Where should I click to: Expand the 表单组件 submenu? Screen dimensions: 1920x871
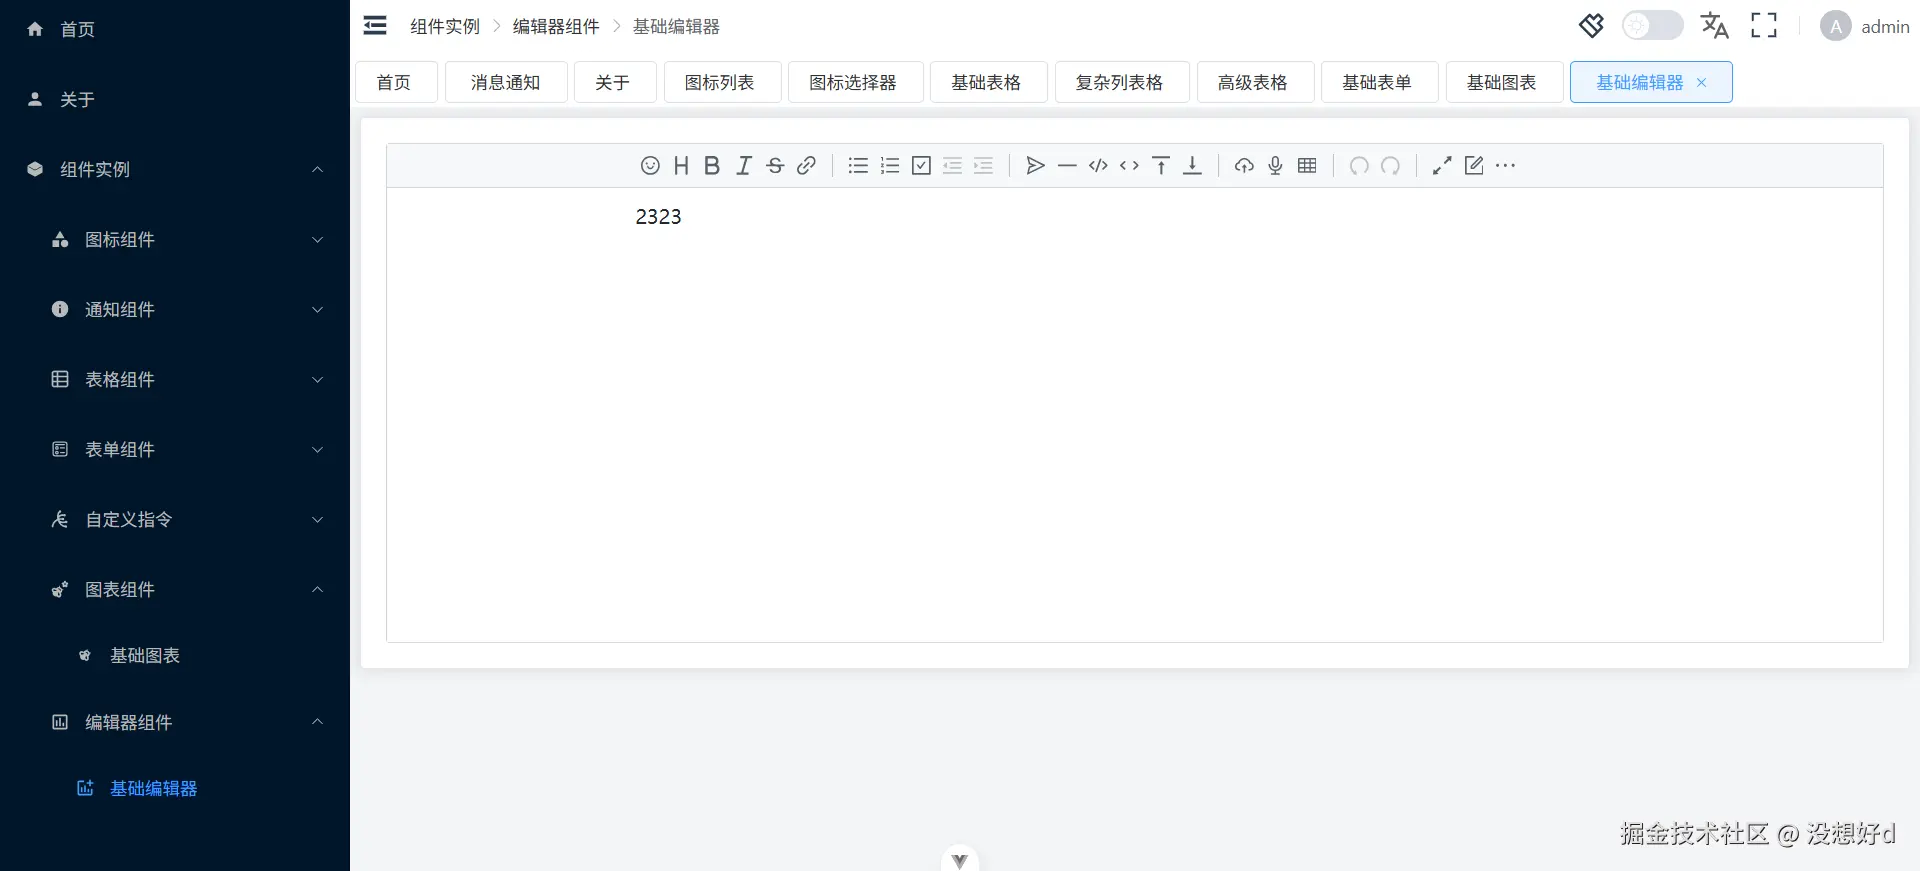[175, 450]
